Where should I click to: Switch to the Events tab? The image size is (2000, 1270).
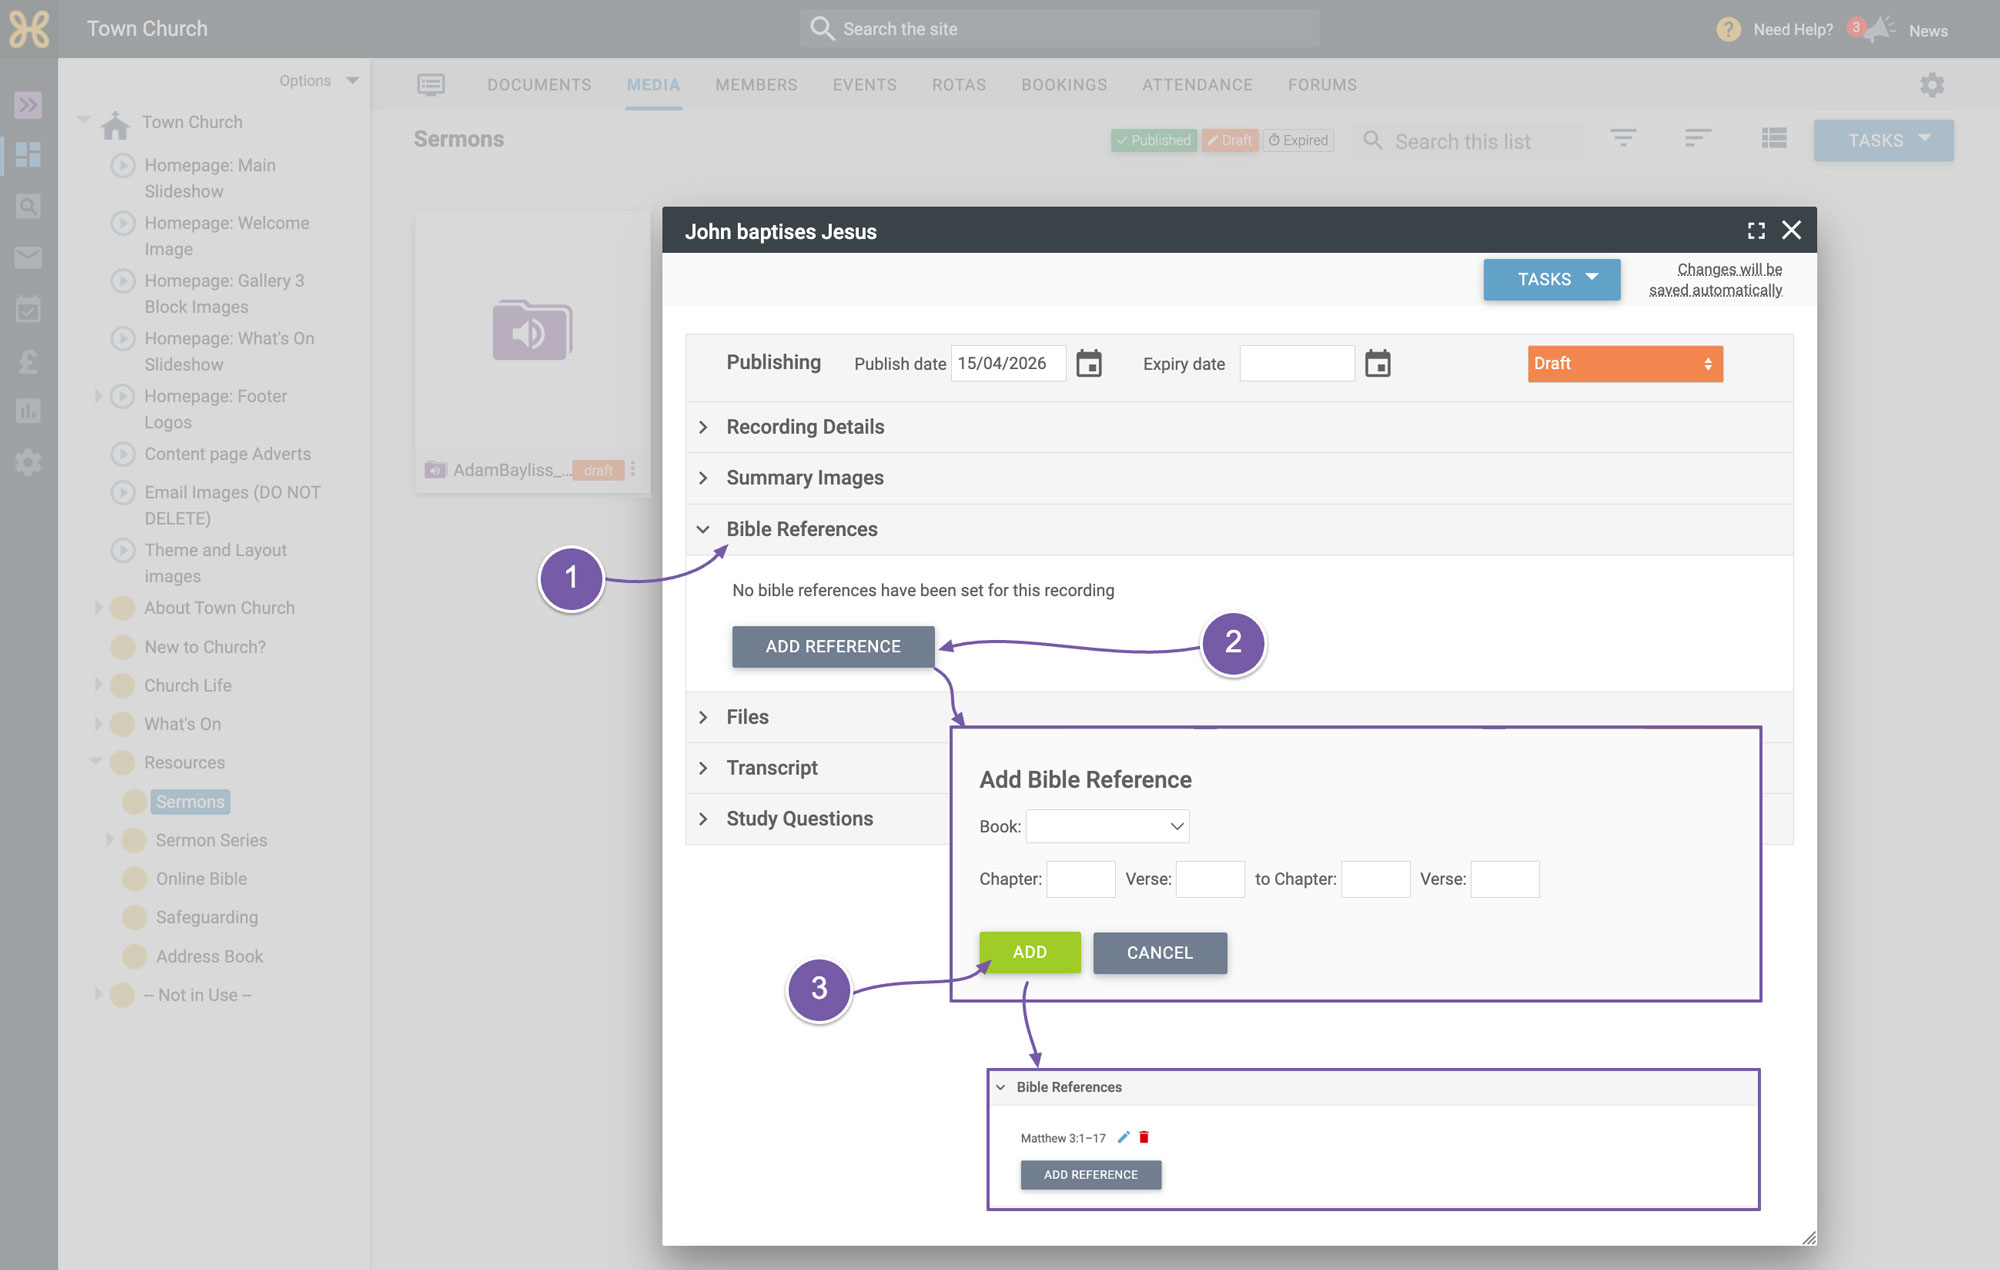point(864,85)
